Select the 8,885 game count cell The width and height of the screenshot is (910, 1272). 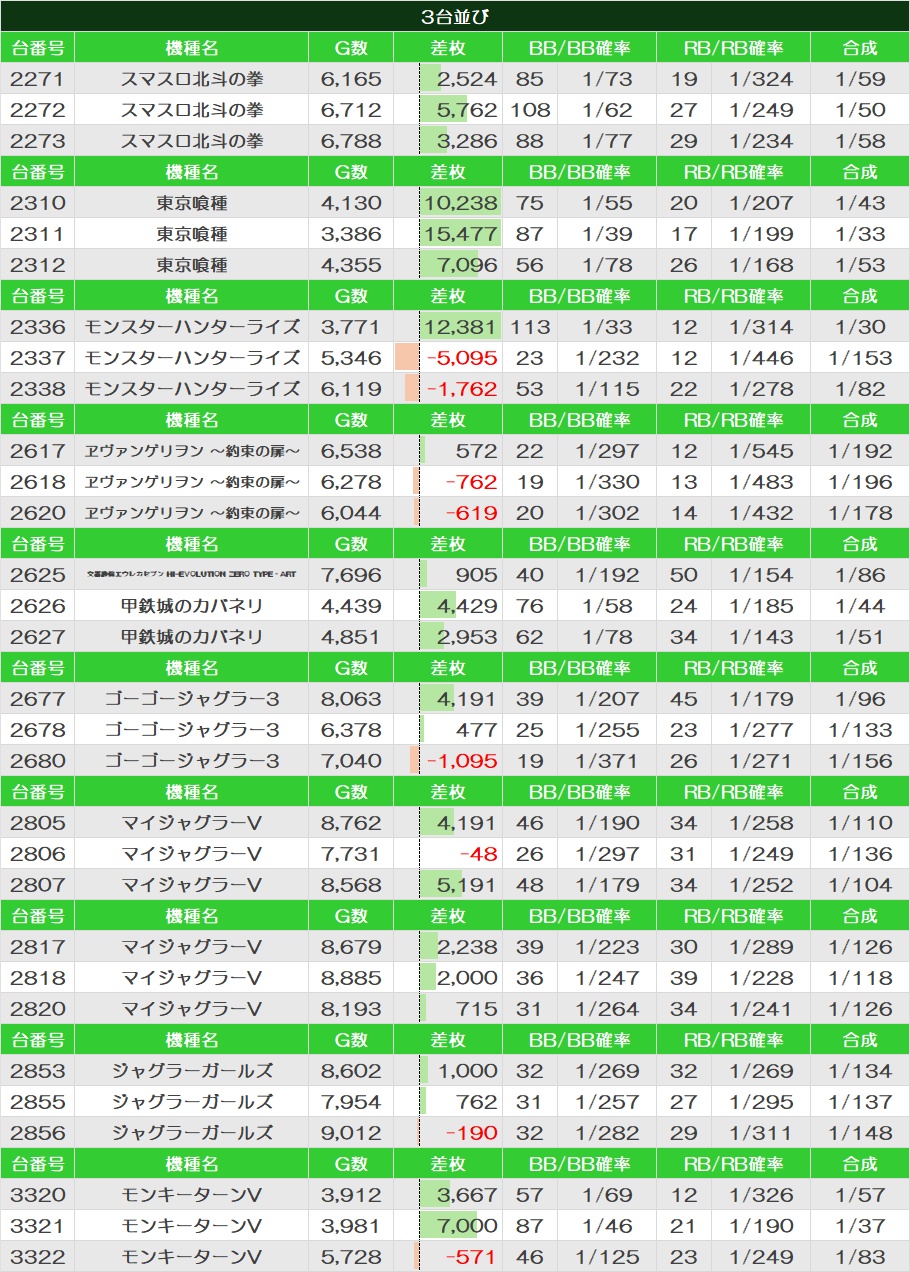[x=351, y=978]
